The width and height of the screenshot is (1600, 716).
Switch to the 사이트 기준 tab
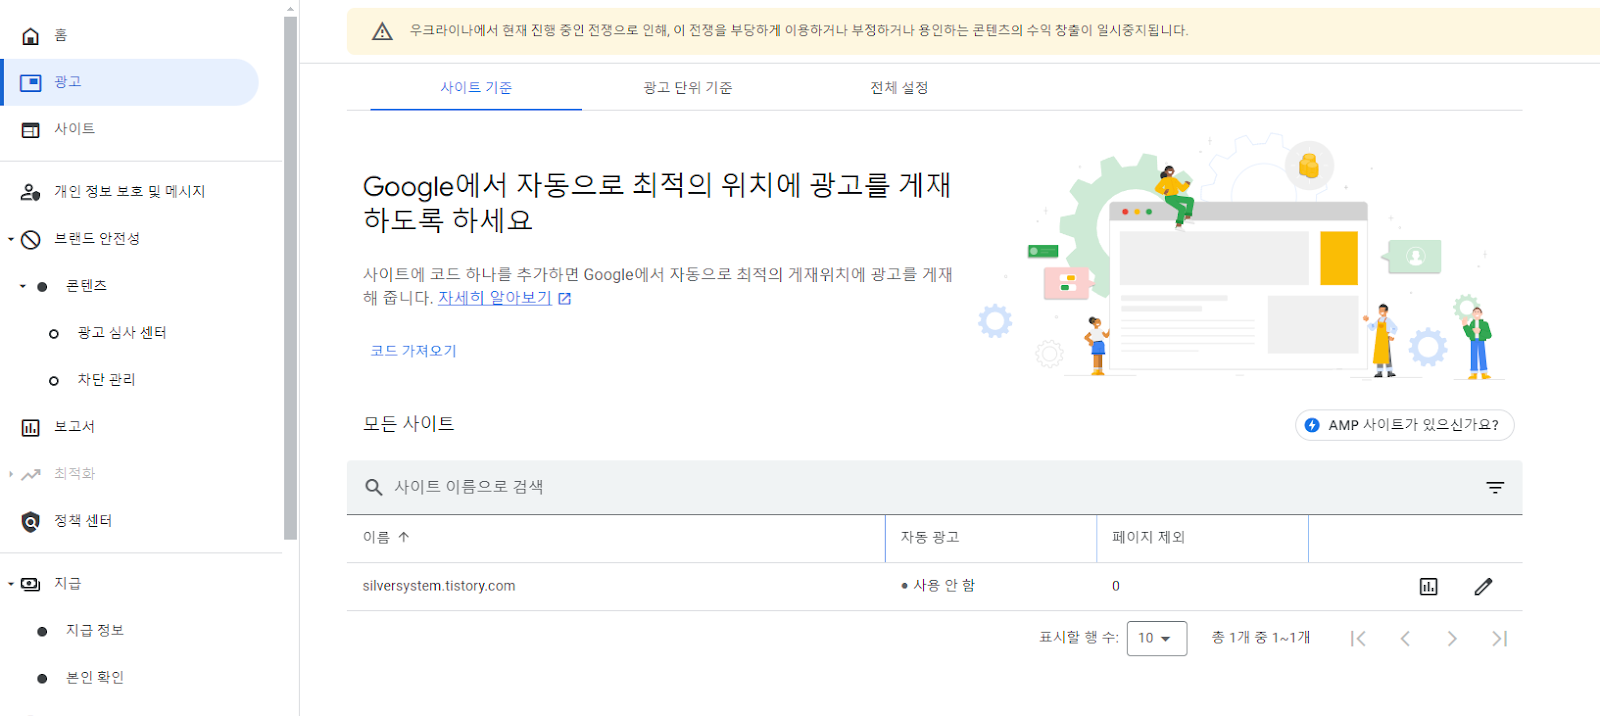(476, 88)
